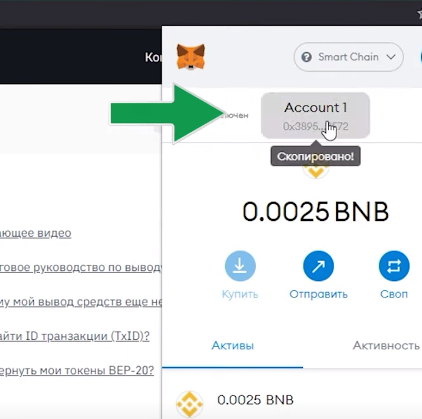This screenshot has height=419, width=422.
Task: Copy address via Account 1 button
Action: pos(315,116)
